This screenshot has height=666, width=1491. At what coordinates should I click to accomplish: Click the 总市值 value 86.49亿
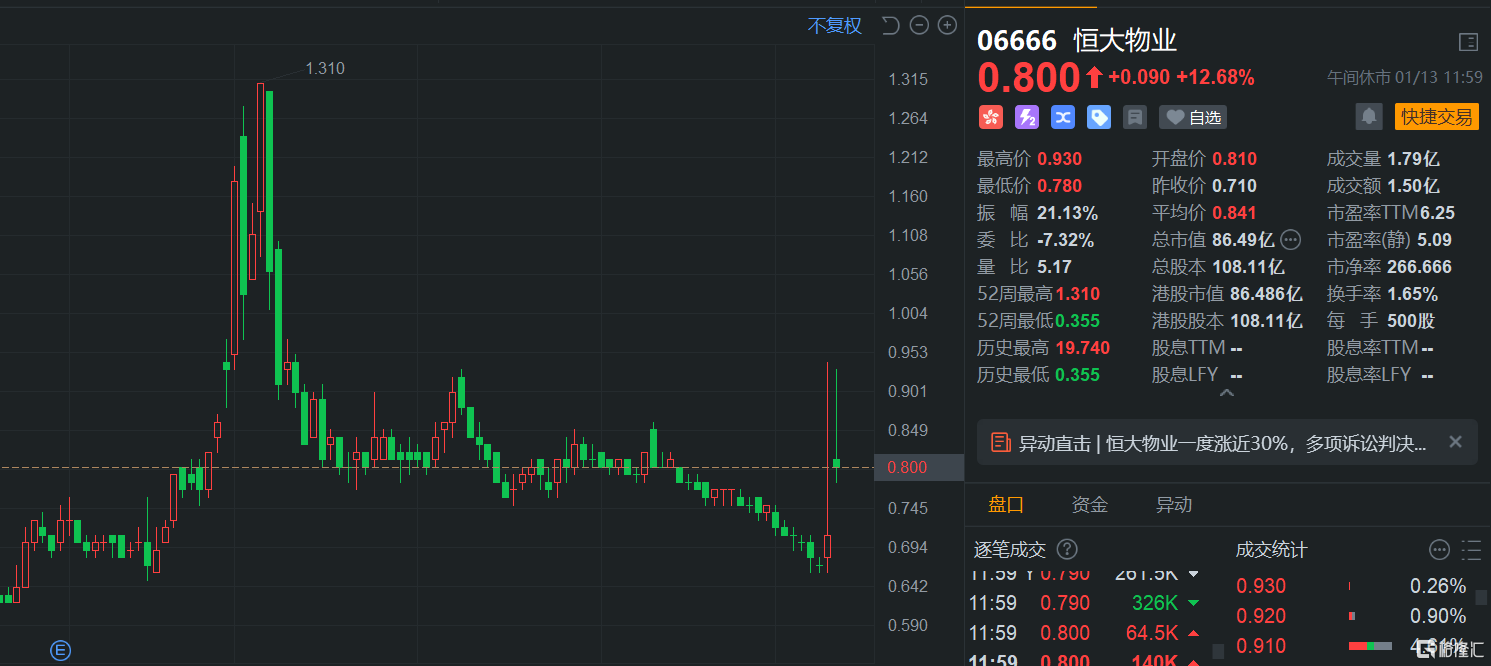point(1243,240)
